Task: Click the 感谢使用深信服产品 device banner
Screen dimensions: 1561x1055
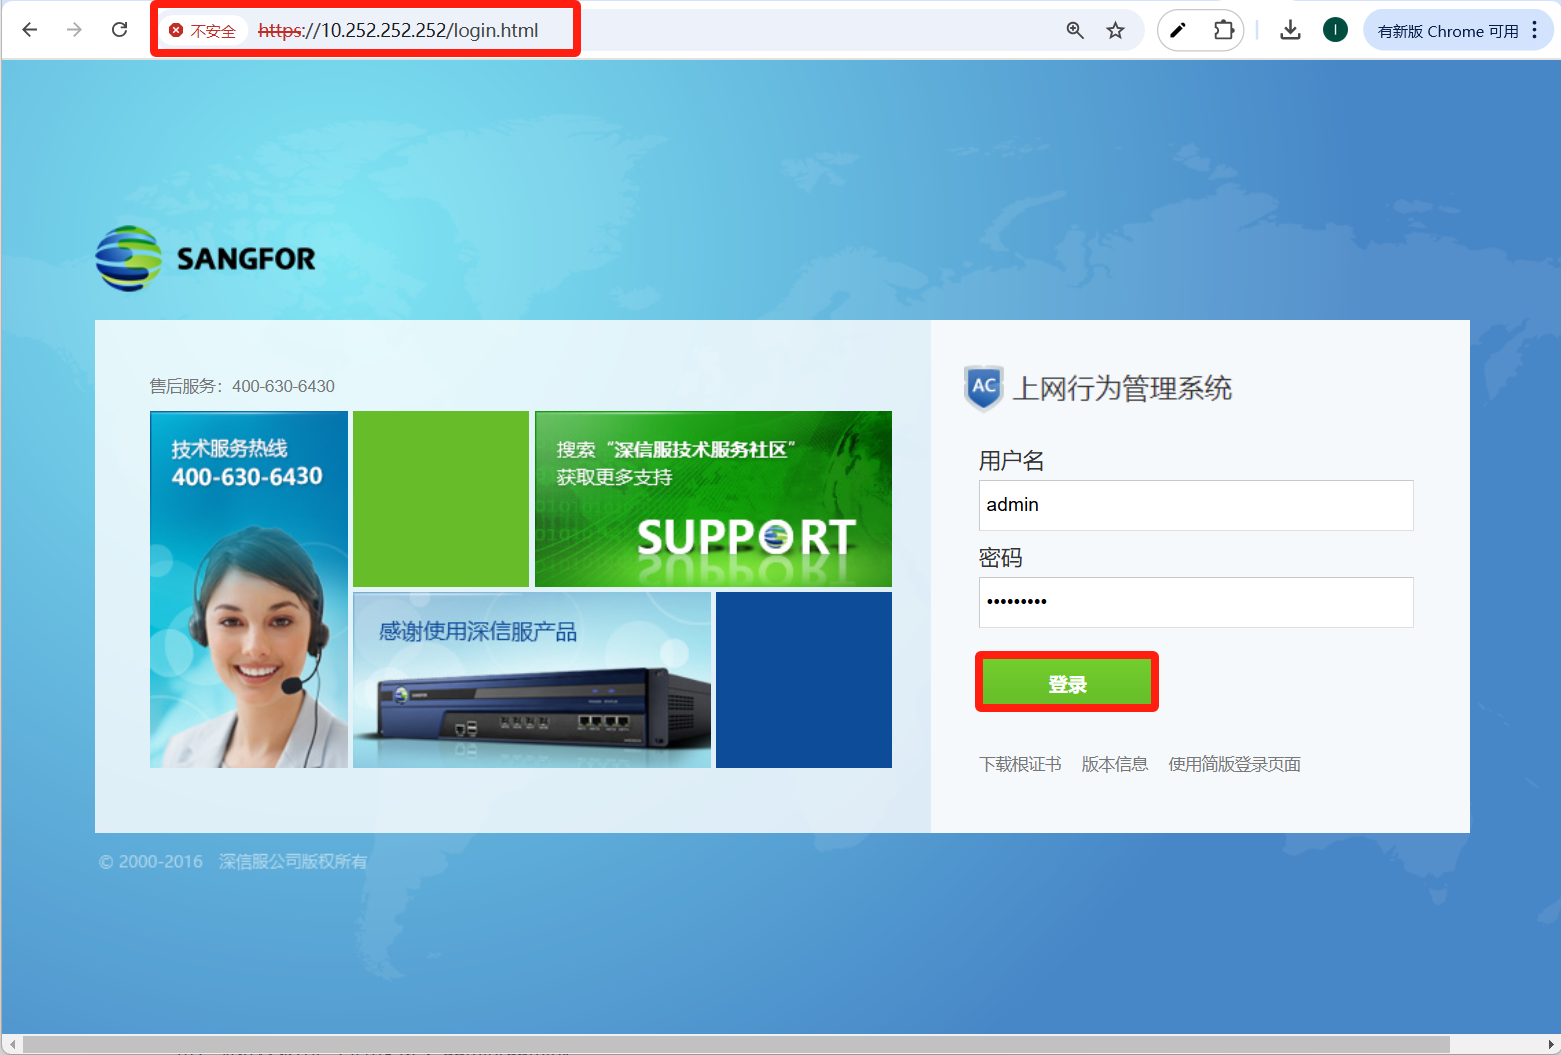Action: pos(532,680)
